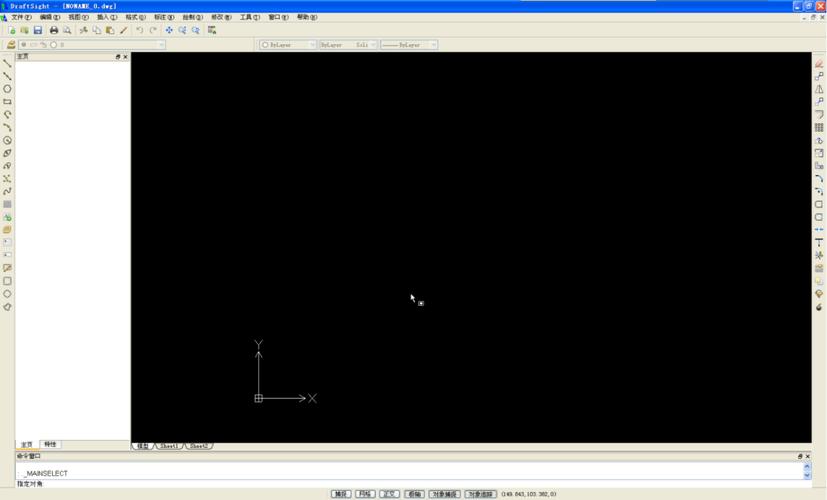The image size is (827, 500).
Task: Open the ByLayer Soli line style dropdown
Action: (348, 45)
